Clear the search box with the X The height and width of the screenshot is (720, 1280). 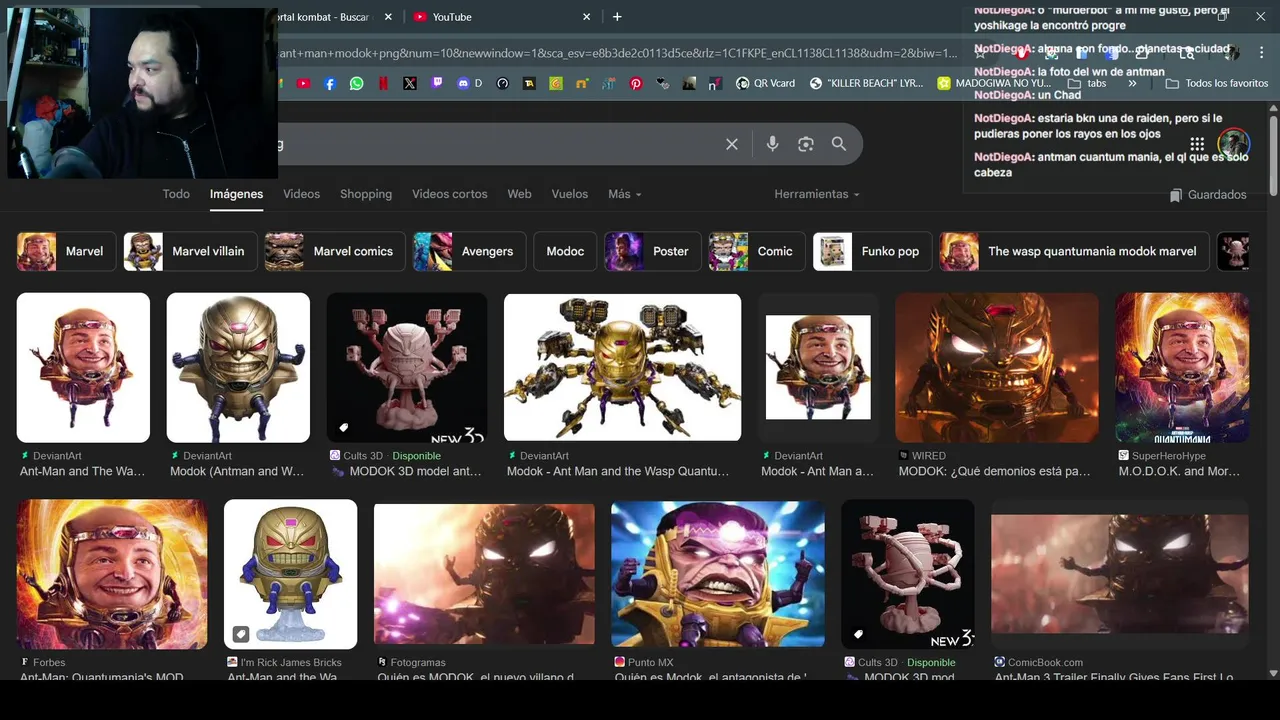coord(732,144)
